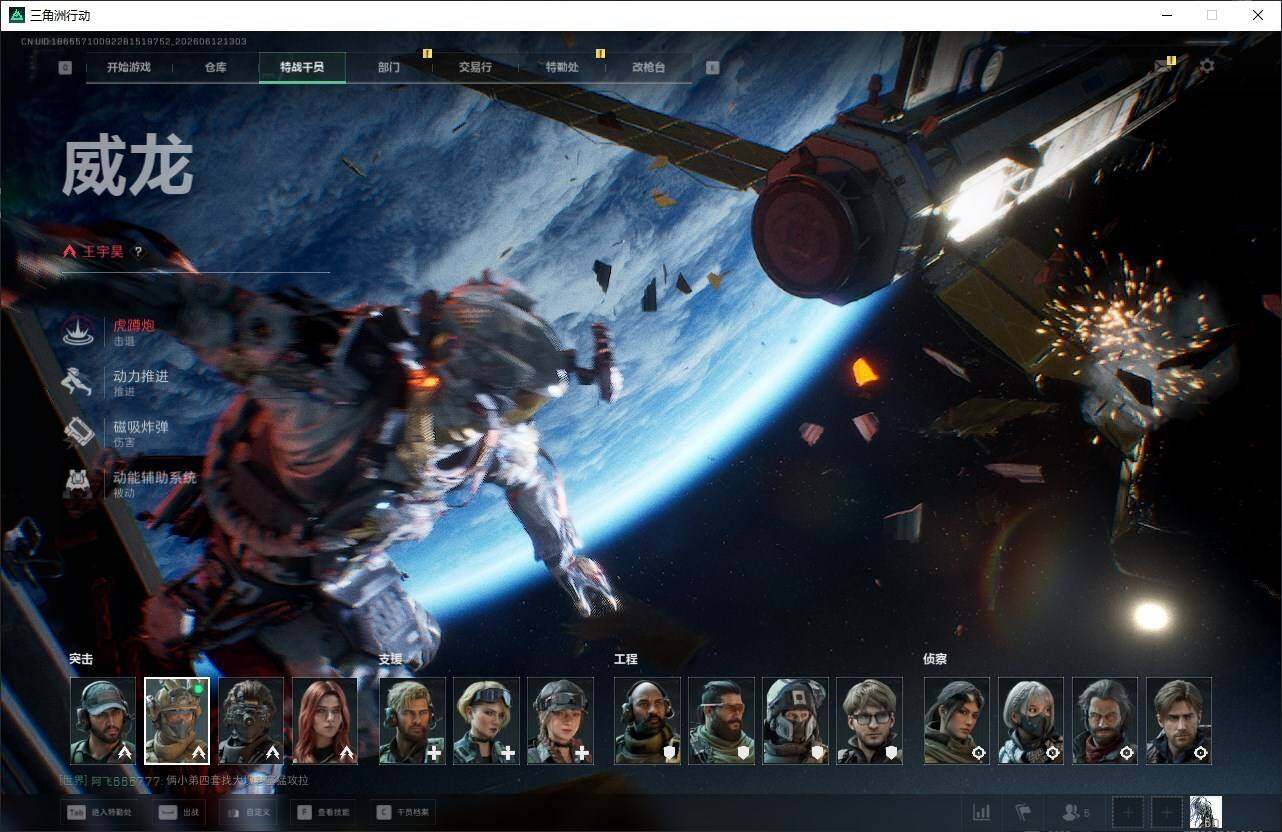1282x832 pixels.
Task: Click the operator name 王宇昊
Action: (x=103, y=252)
